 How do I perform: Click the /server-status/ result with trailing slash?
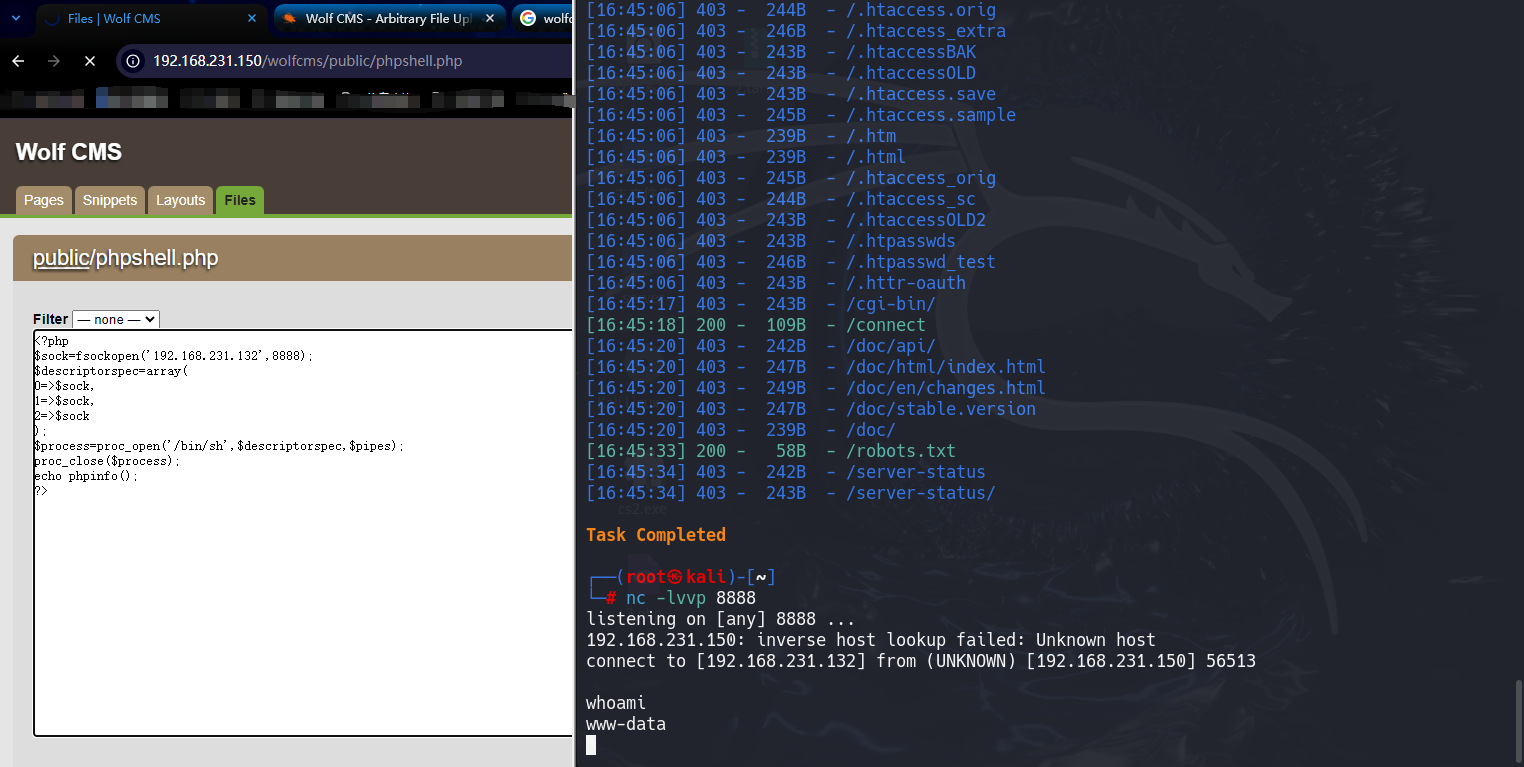[791, 493]
